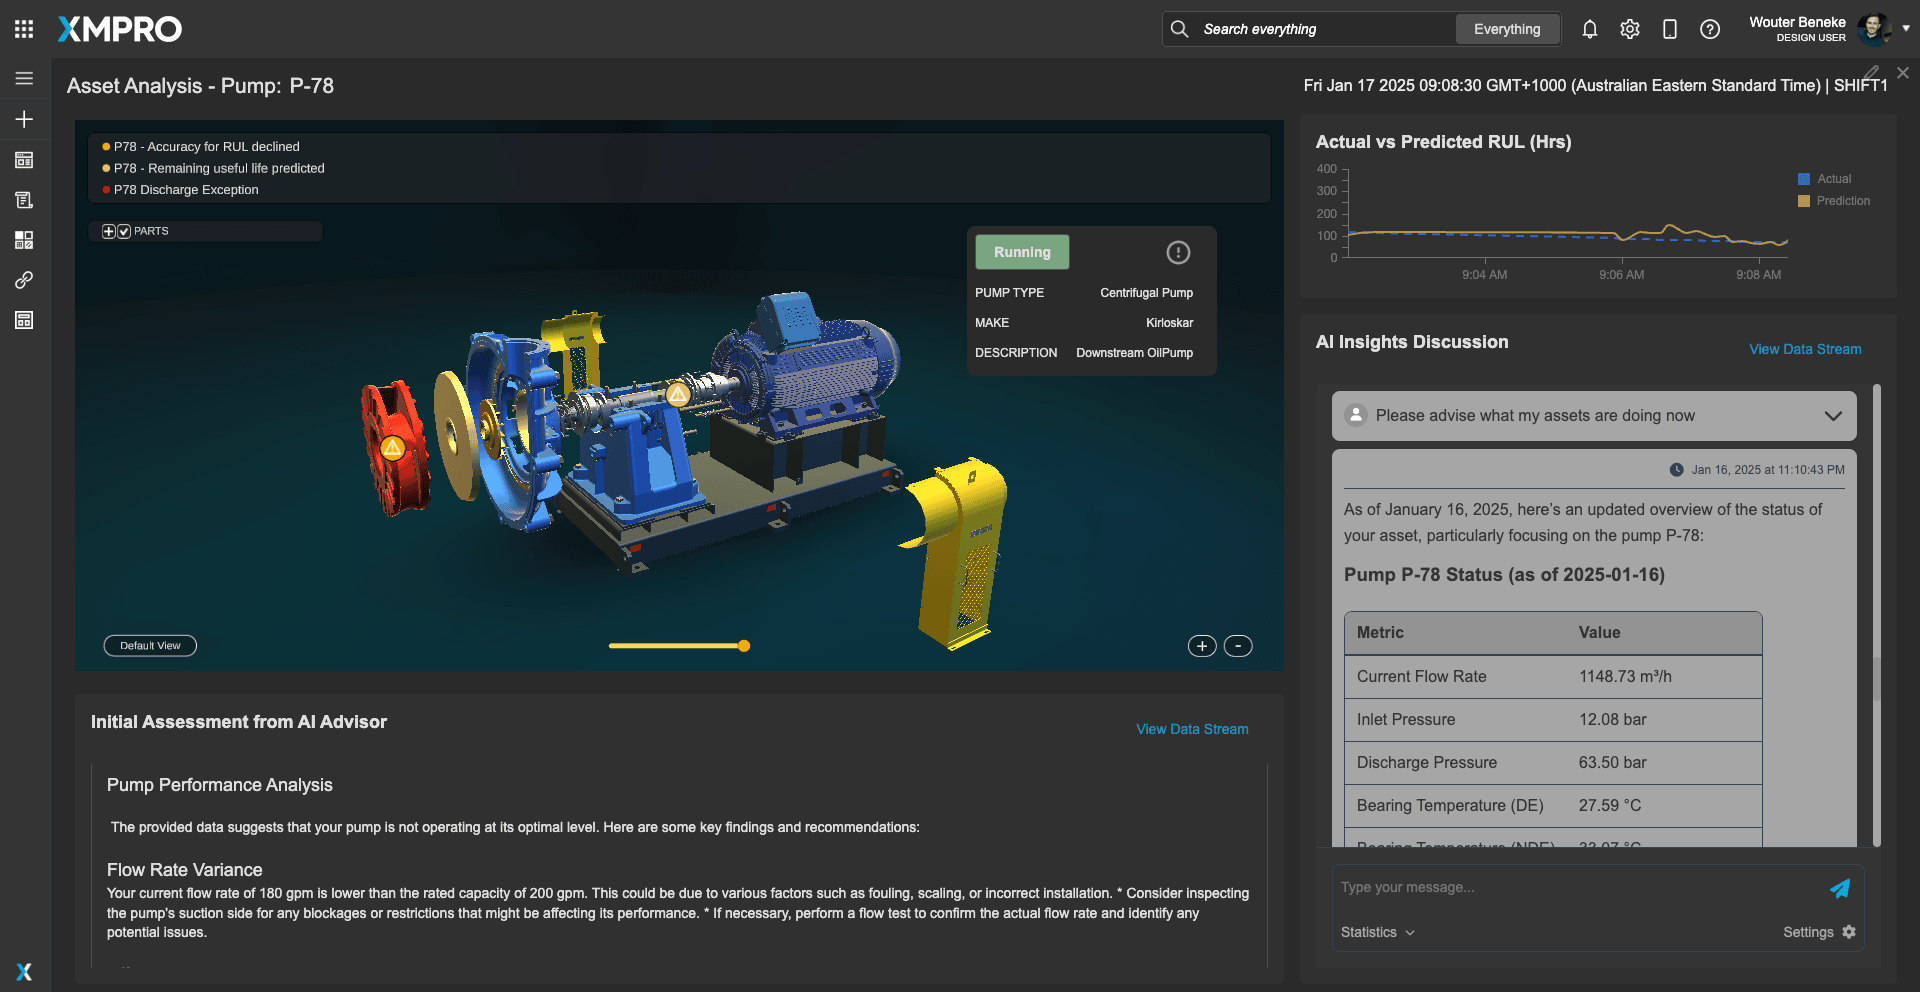Click the mobile device icon
Viewport: 1920px width, 992px height.
click(1669, 29)
